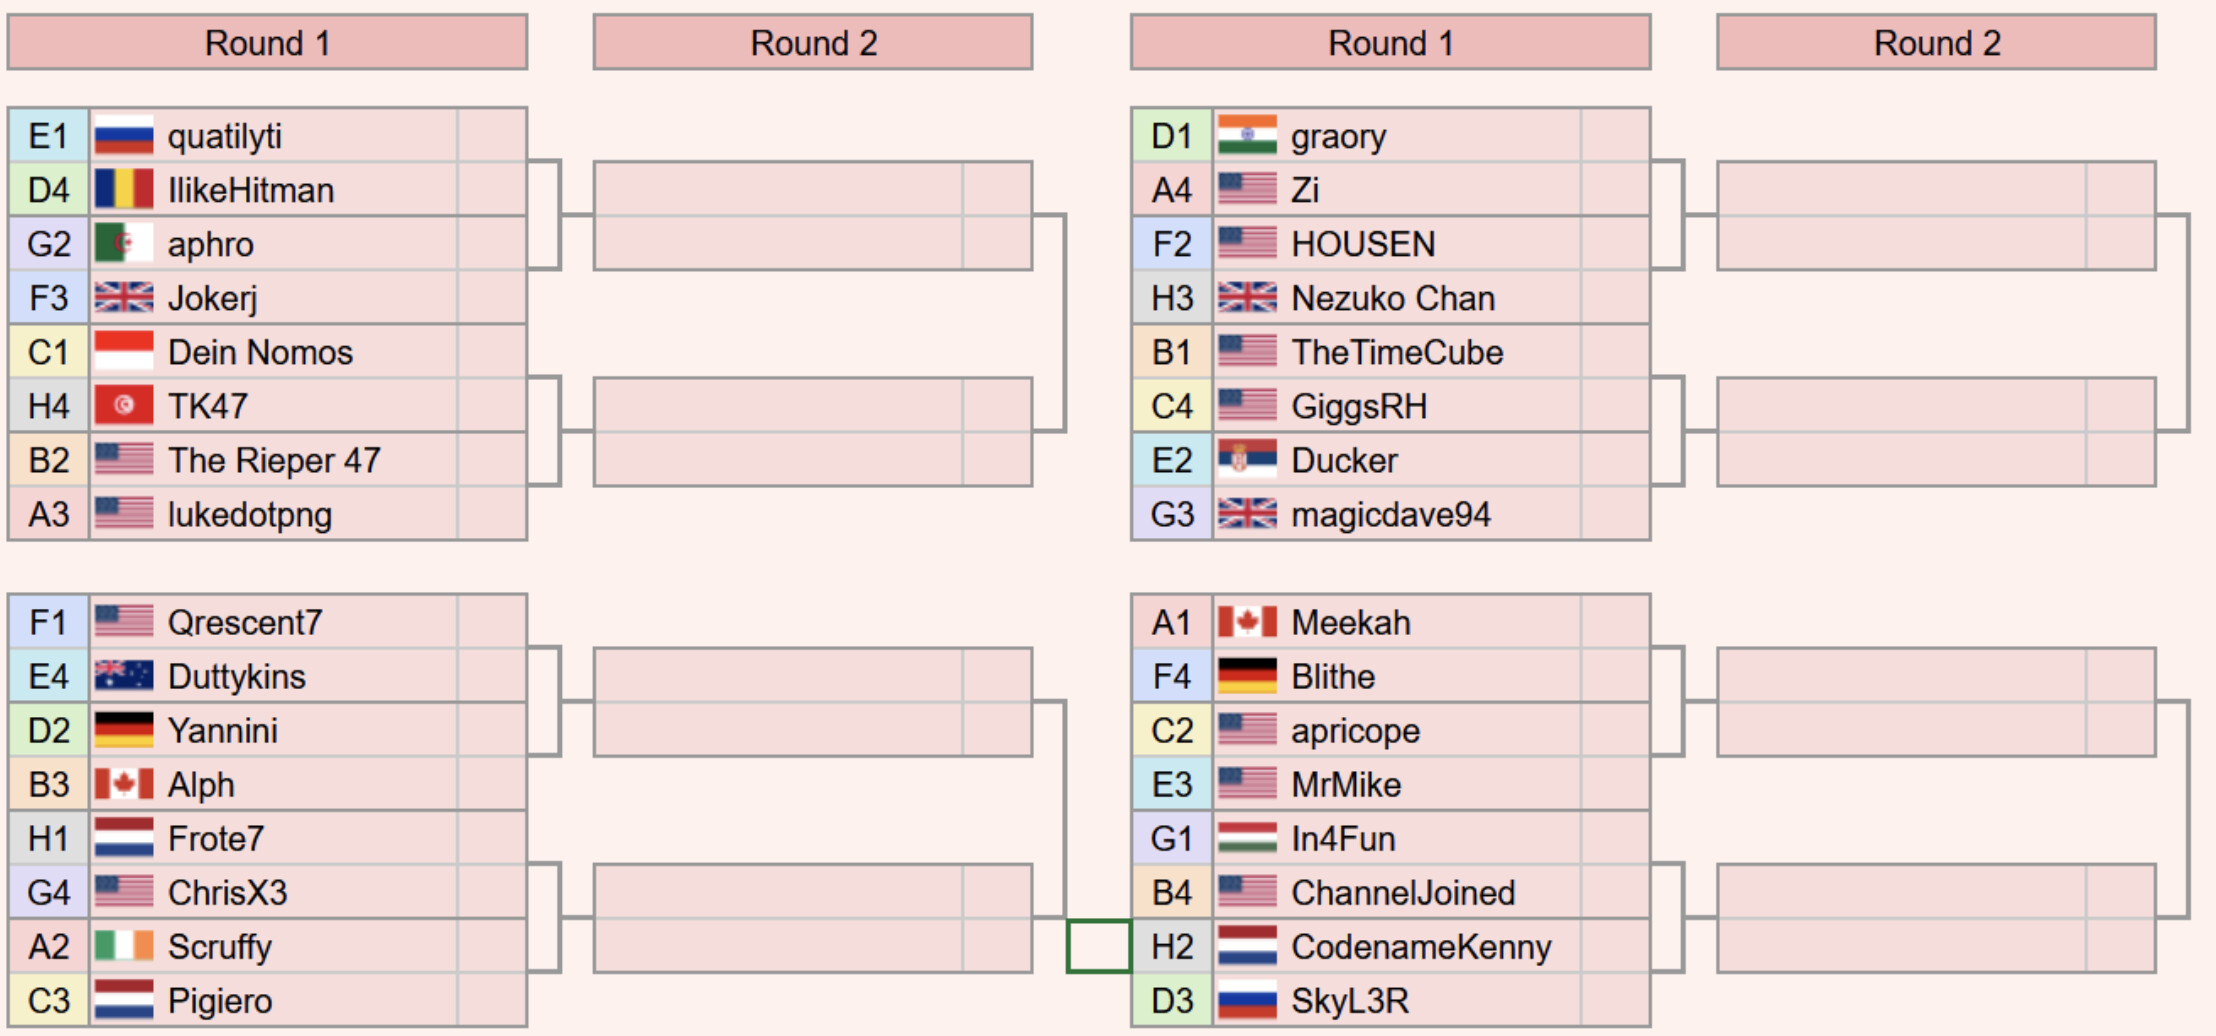Image resolution: width=2216 pixels, height=1036 pixels.
Task: Select the rightmost Round 2 header
Action: click(1936, 43)
